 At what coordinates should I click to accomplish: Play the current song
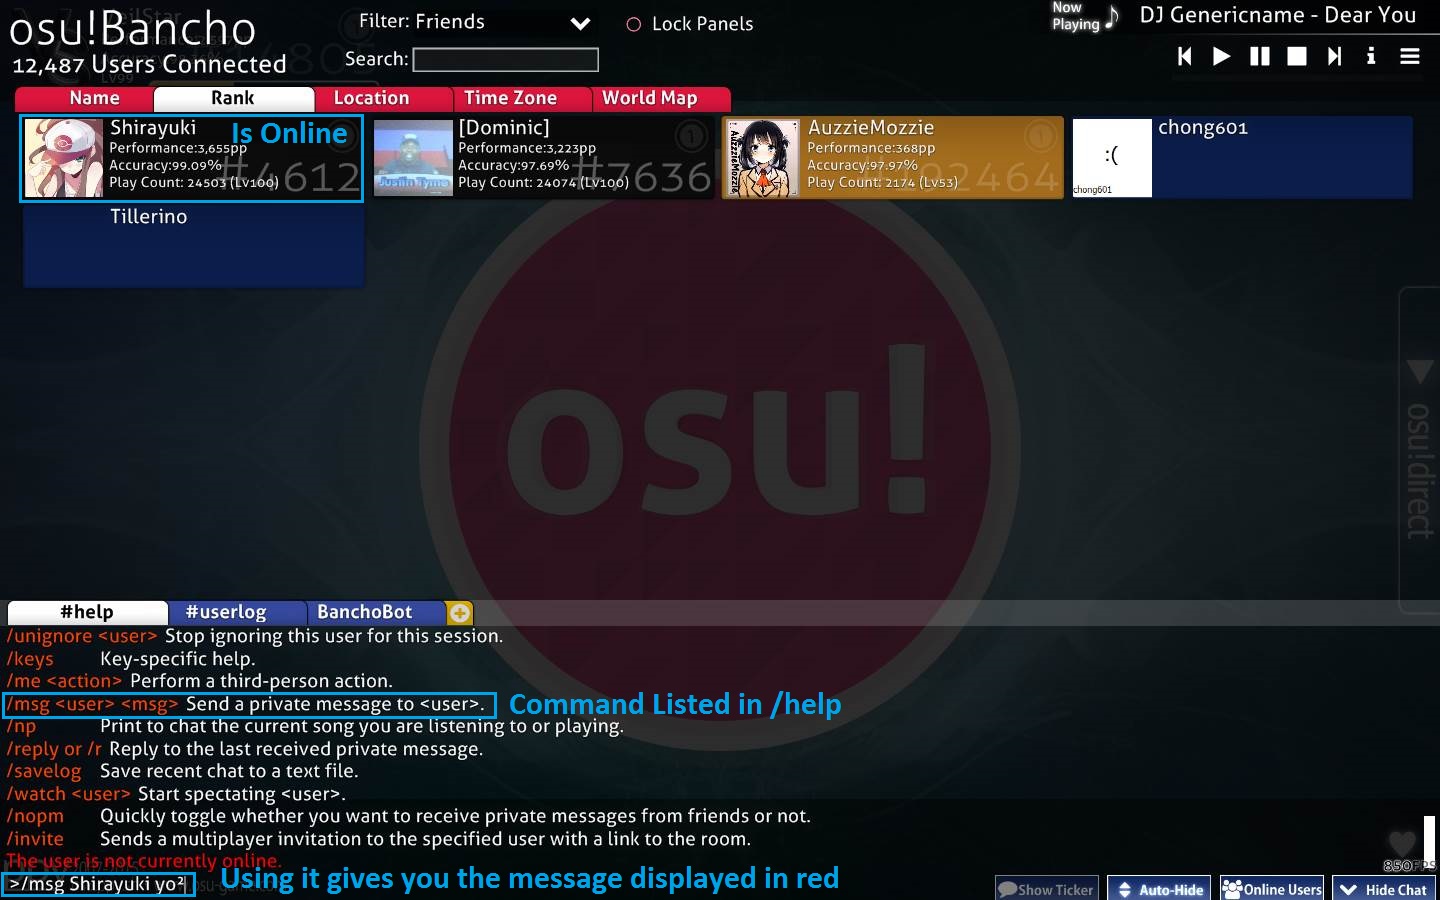coord(1221,56)
